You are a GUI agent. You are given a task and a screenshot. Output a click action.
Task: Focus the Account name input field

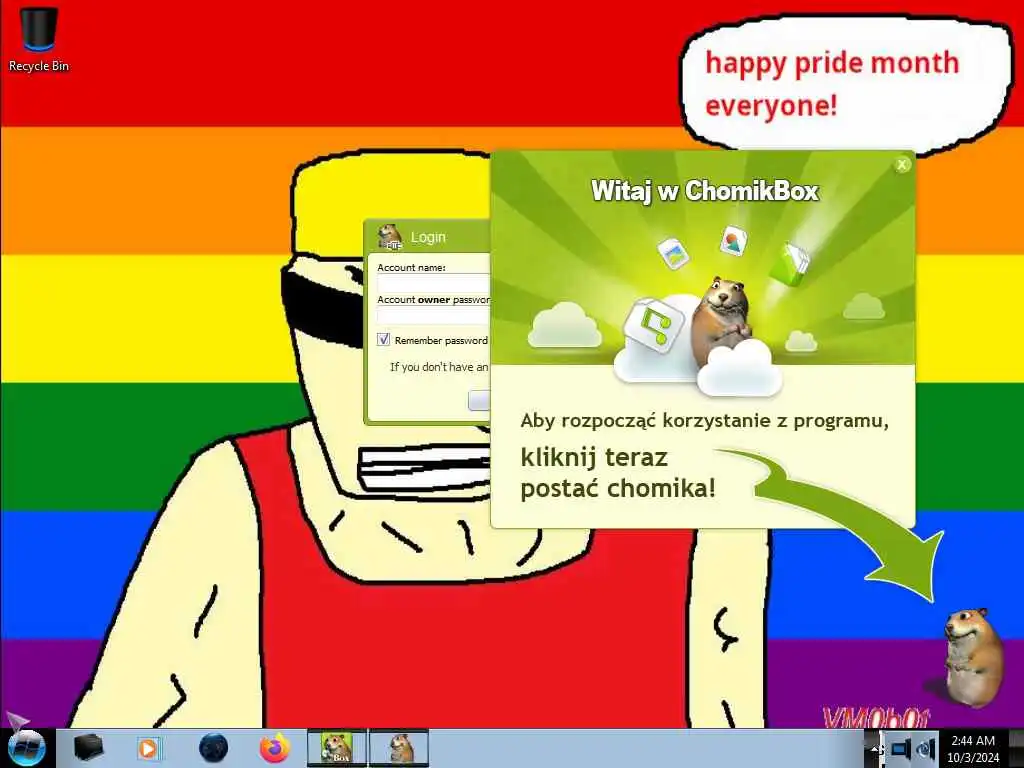434,283
